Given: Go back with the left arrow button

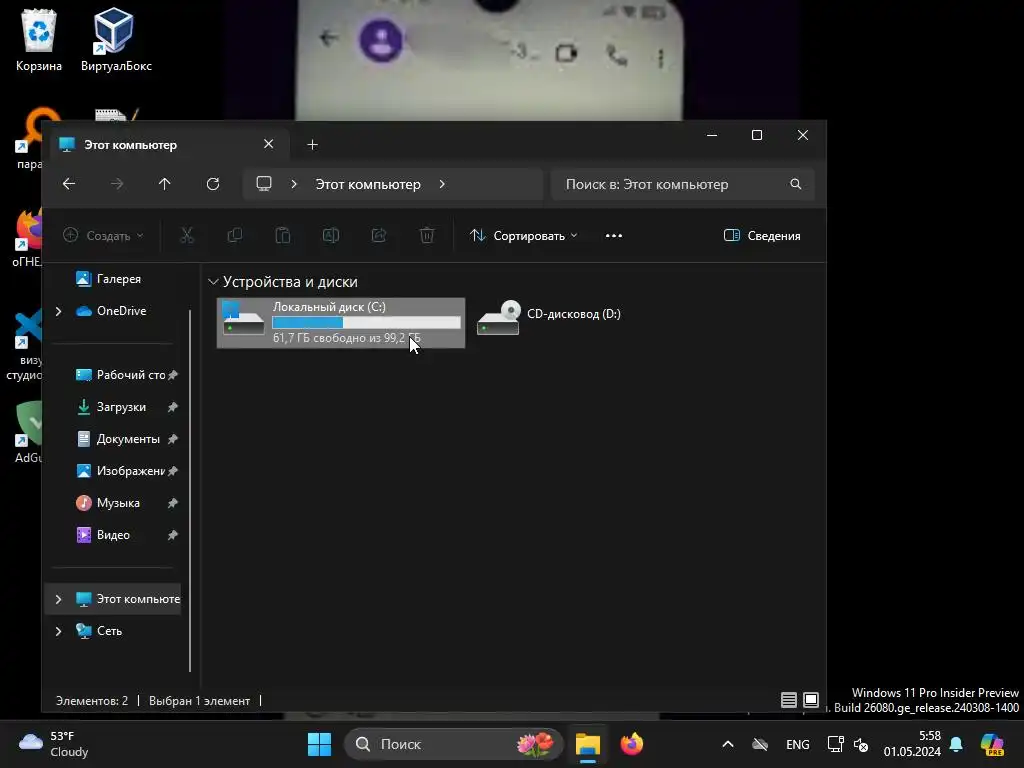Looking at the screenshot, I should [x=69, y=184].
